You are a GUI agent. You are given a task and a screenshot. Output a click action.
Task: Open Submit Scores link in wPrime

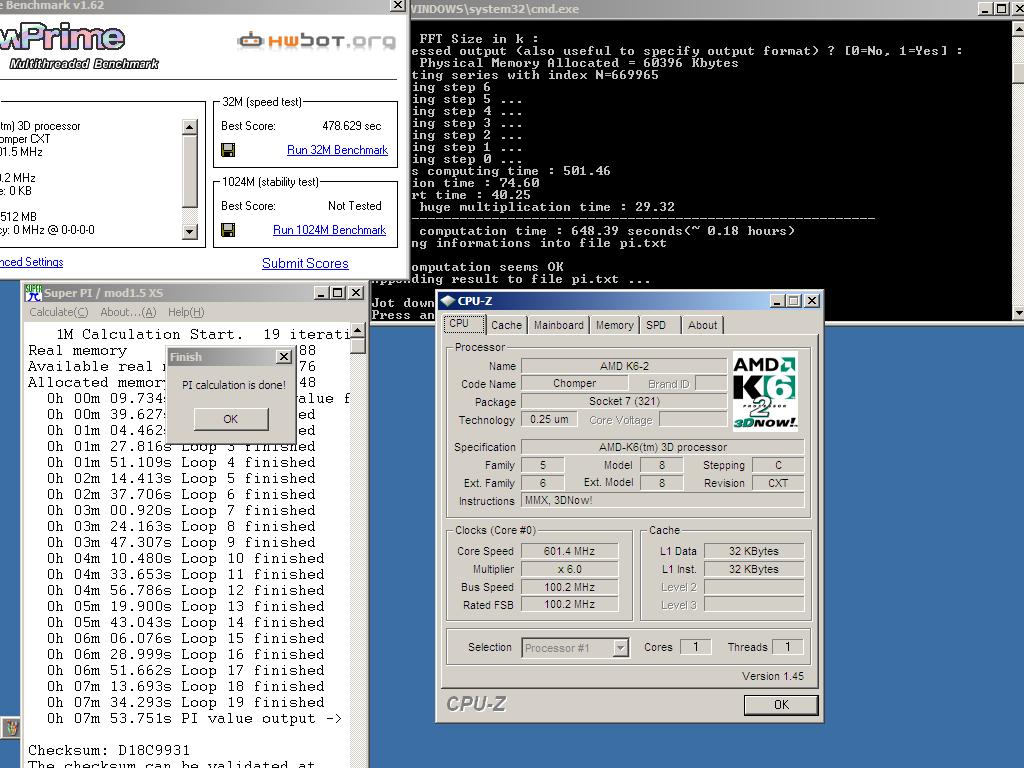coord(305,263)
